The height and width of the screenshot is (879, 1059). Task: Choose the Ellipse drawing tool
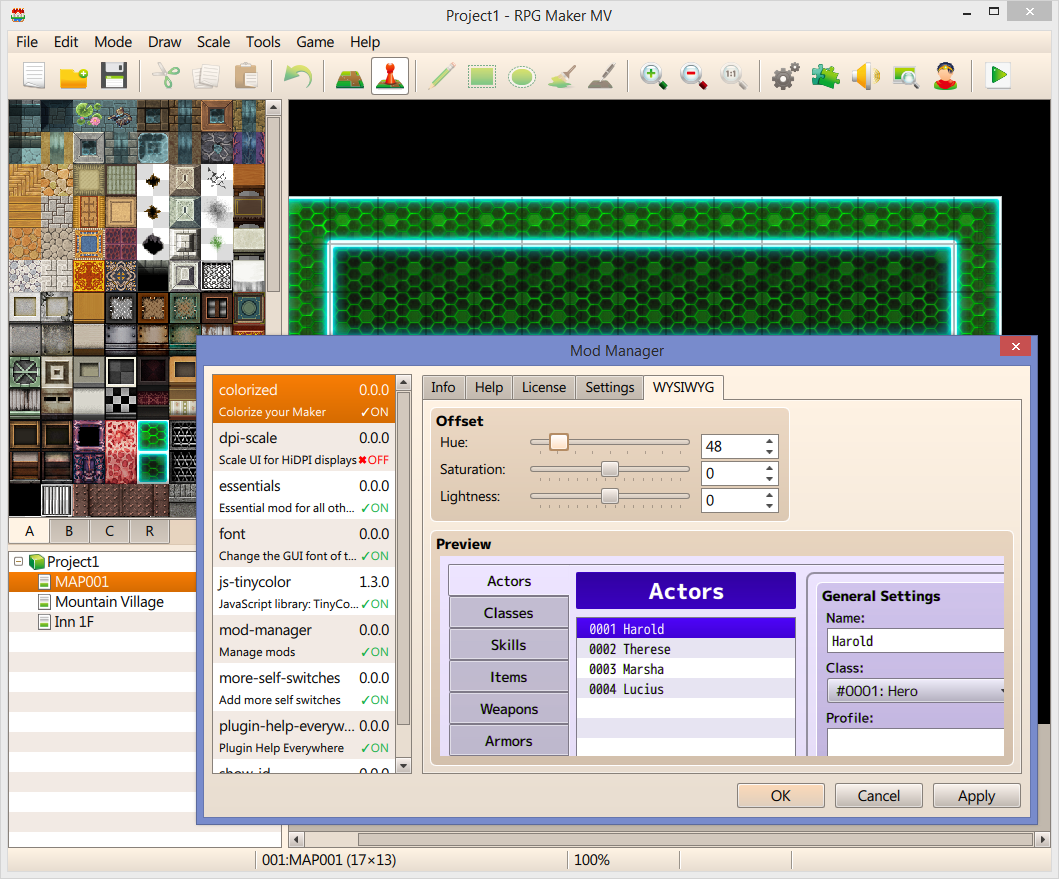(521, 76)
